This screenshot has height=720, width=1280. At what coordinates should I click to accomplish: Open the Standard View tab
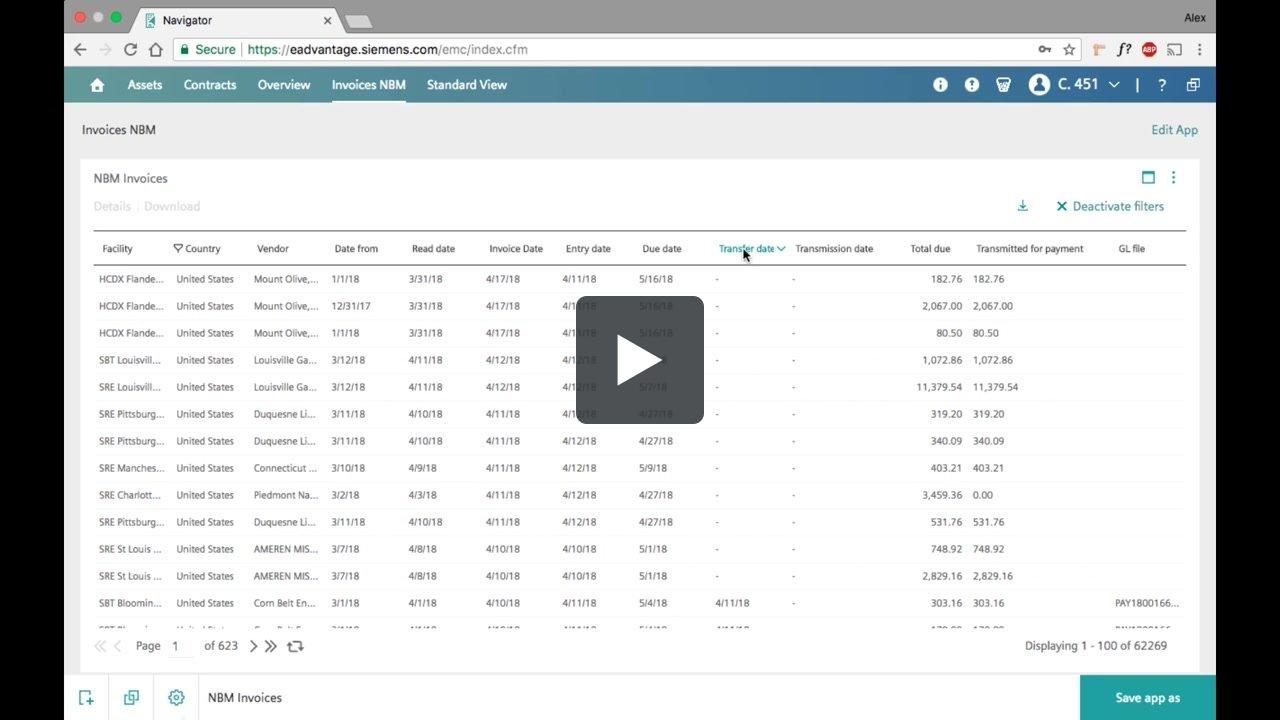click(467, 85)
